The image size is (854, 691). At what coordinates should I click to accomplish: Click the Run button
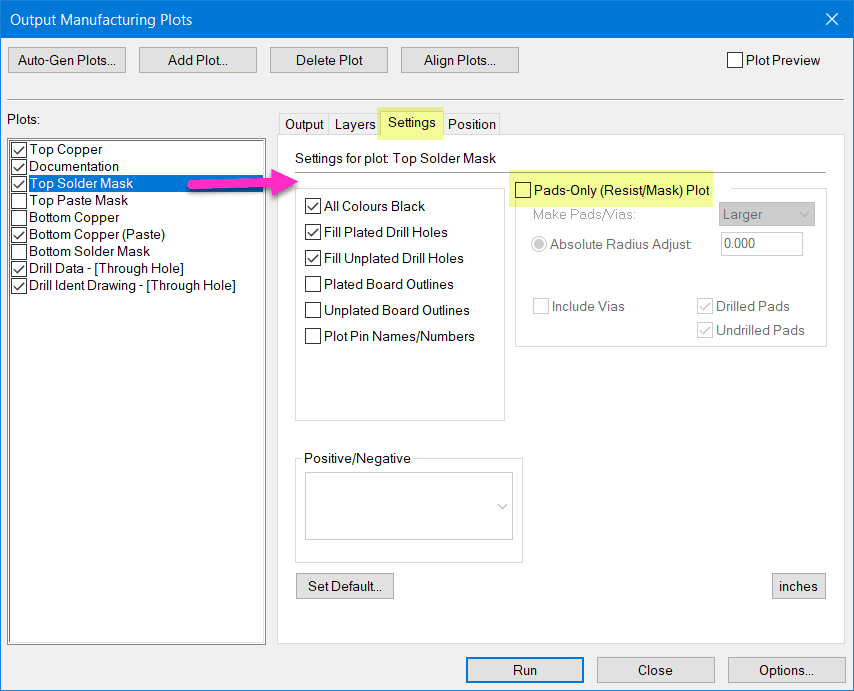tap(524, 670)
